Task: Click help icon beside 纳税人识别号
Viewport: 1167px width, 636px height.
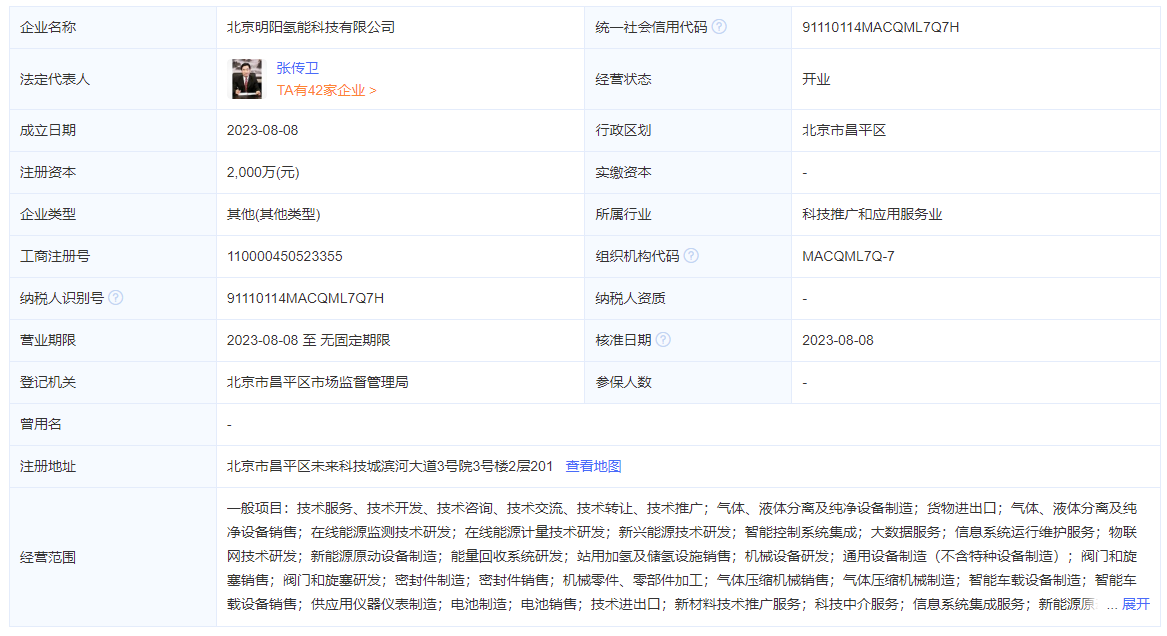Action: click(x=115, y=298)
